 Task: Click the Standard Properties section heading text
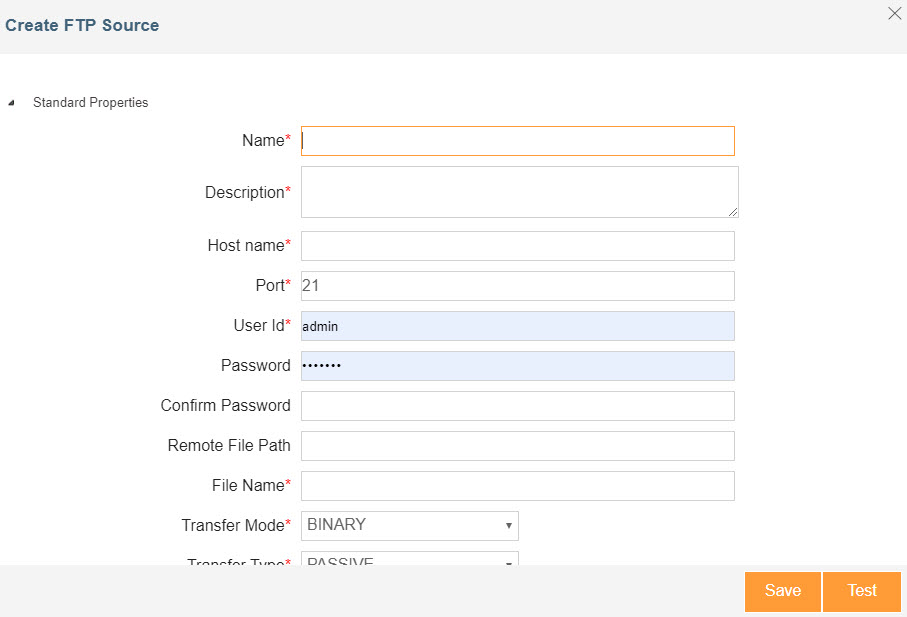[90, 102]
